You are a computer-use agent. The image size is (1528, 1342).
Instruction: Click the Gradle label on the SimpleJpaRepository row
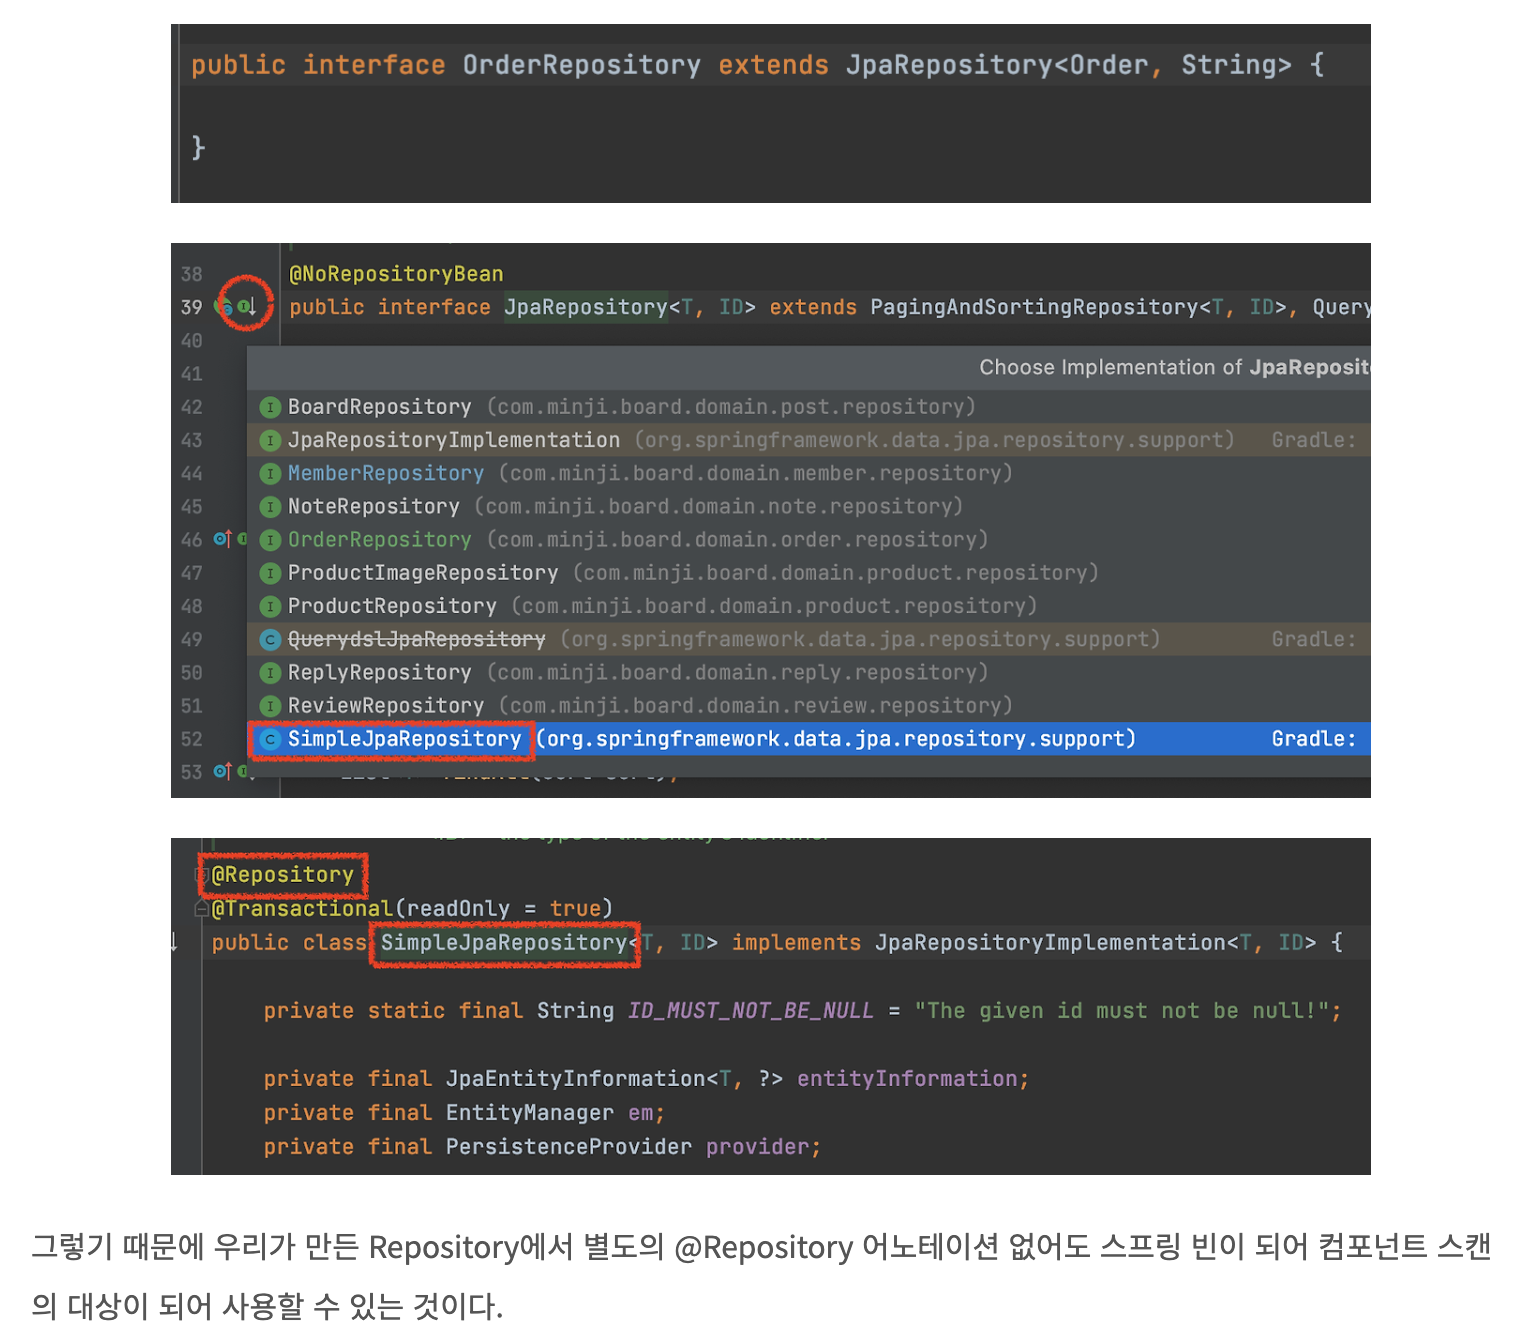tap(1314, 739)
